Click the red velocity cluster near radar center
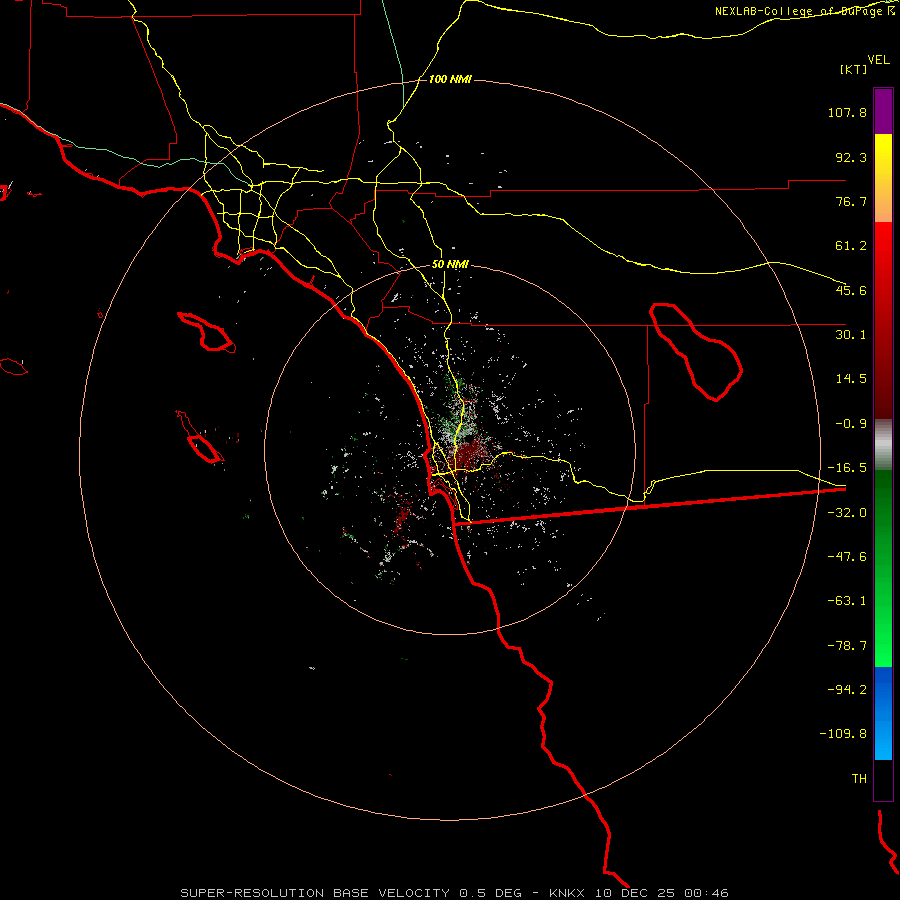The height and width of the screenshot is (900, 900). [470, 453]
